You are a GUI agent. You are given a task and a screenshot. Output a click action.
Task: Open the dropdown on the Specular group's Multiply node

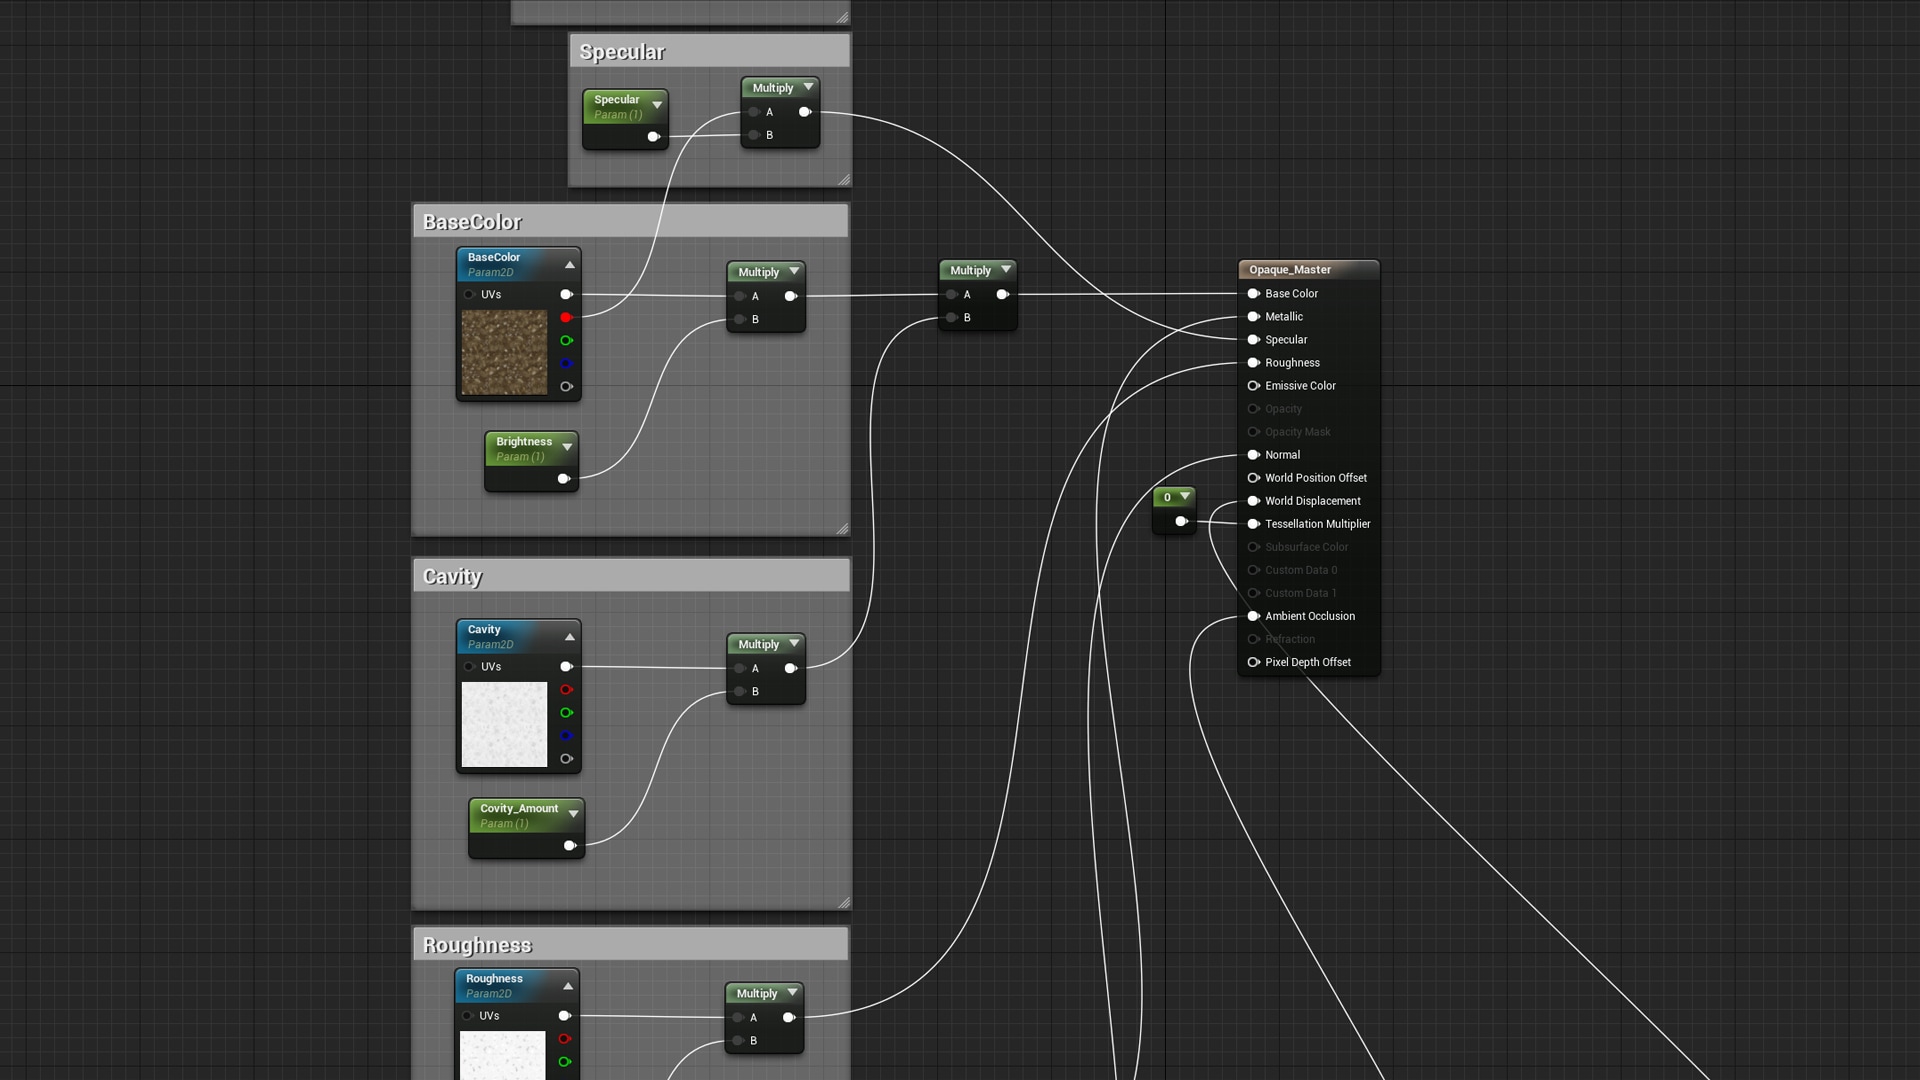[x=806, y=88]
